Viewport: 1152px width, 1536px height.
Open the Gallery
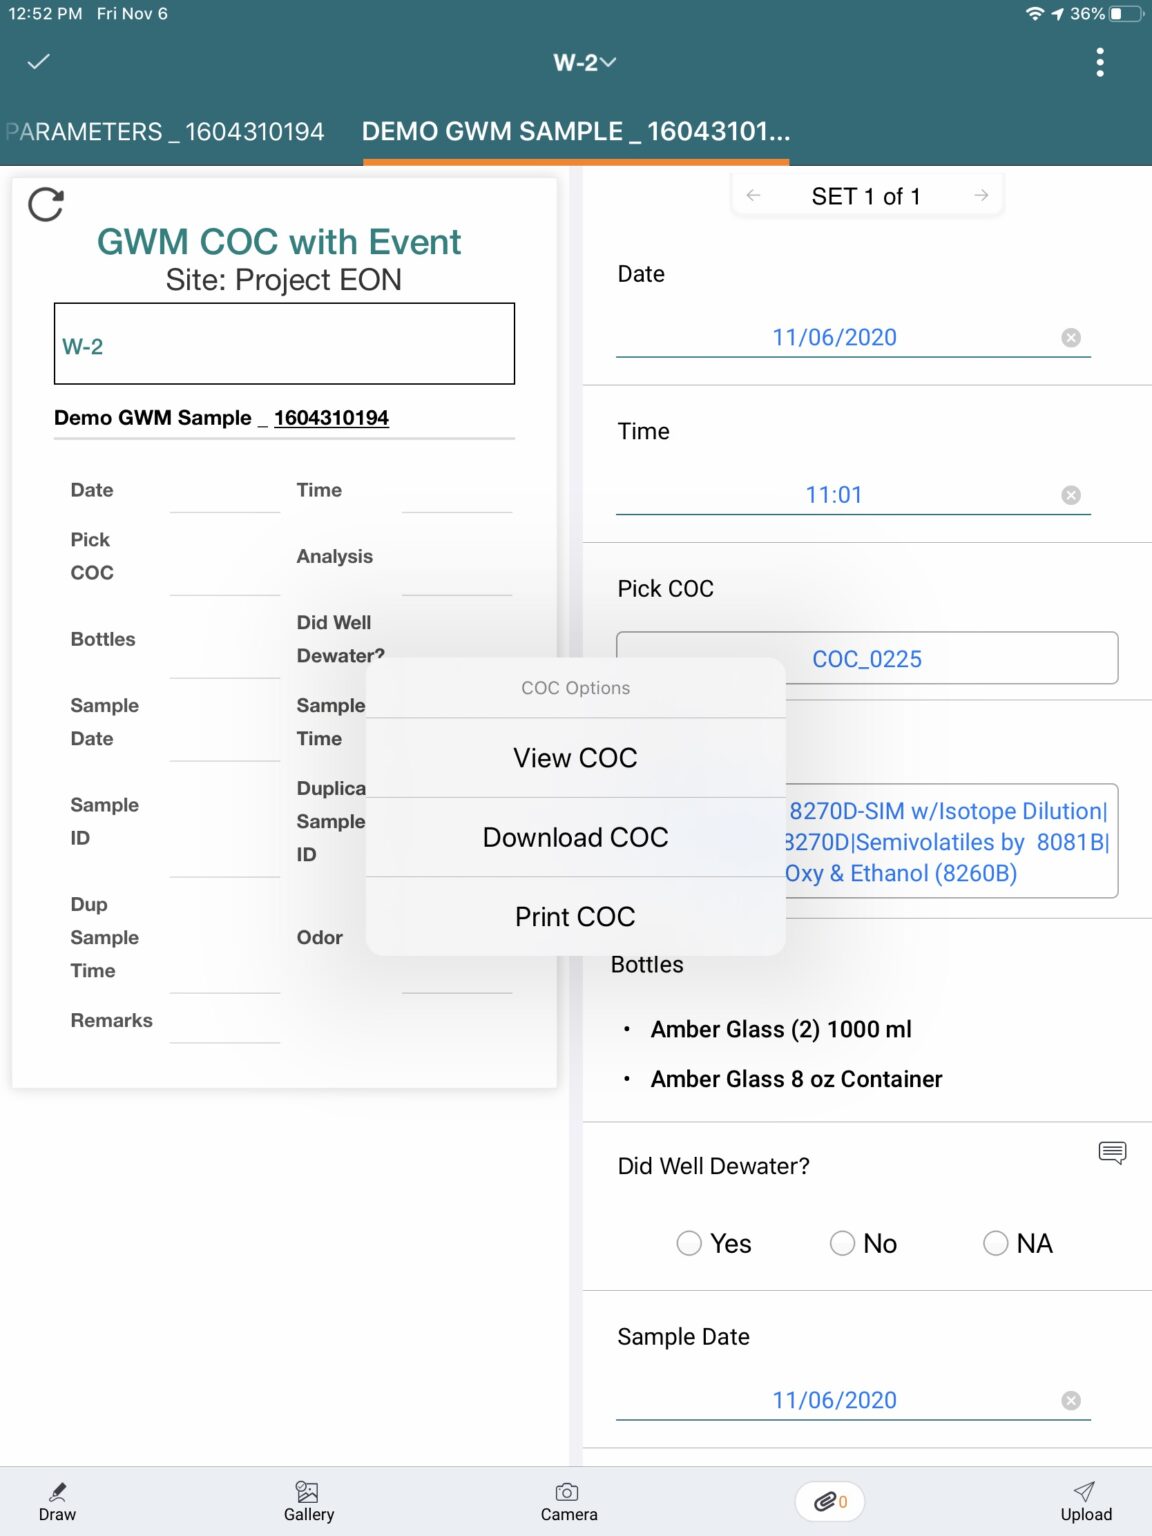point(308,1500)
